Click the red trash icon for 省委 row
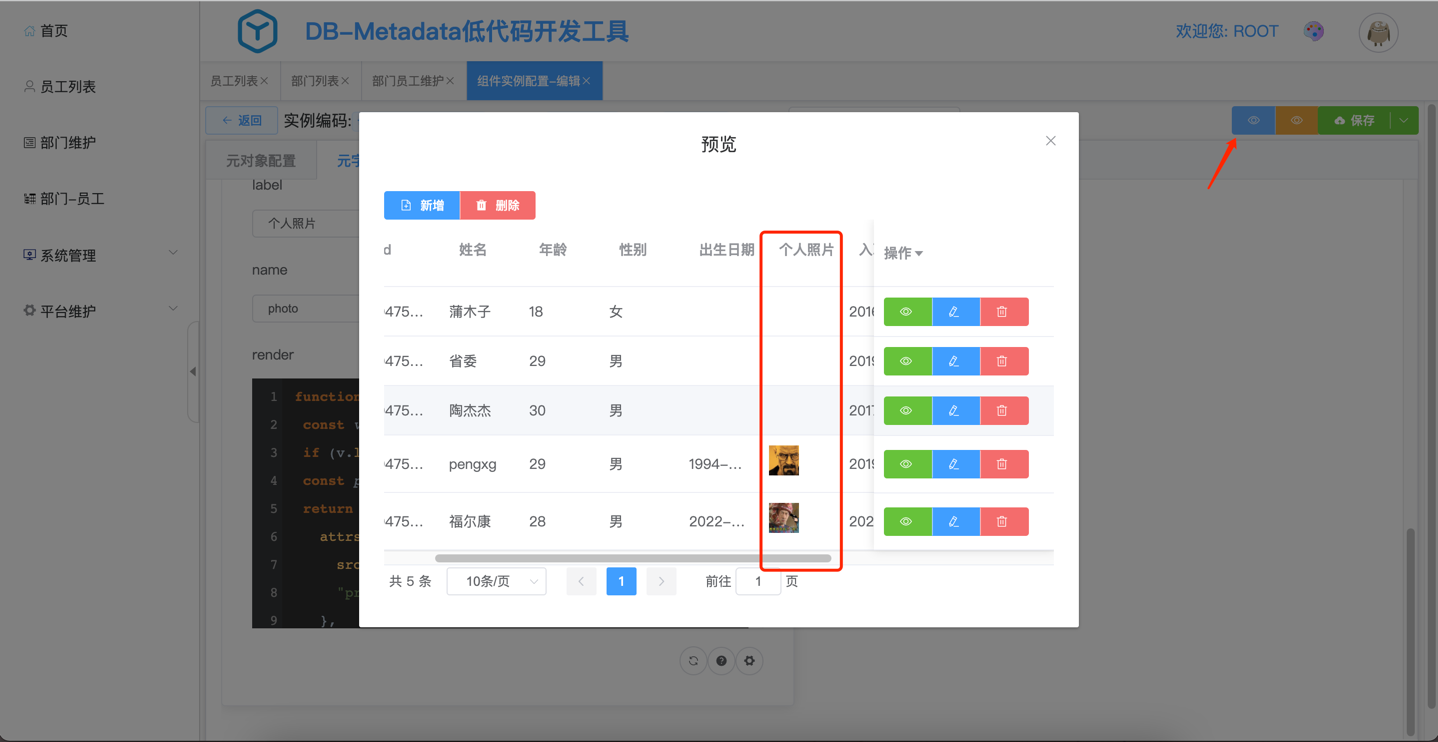This screenshot has width=1438, height=742. point(1003,361)
